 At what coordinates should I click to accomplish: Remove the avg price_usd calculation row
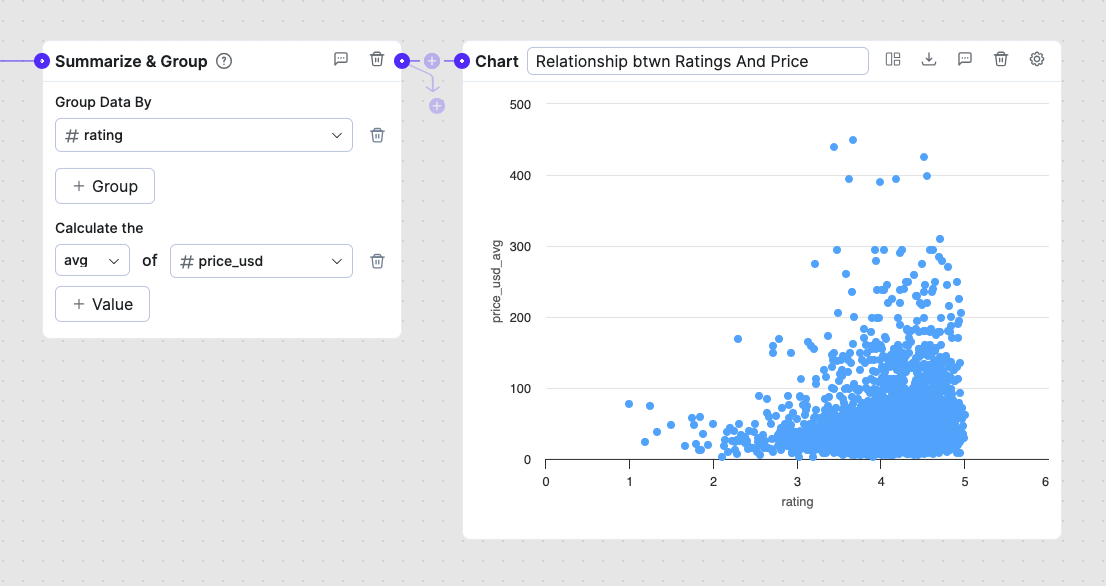tap(377, 261)
